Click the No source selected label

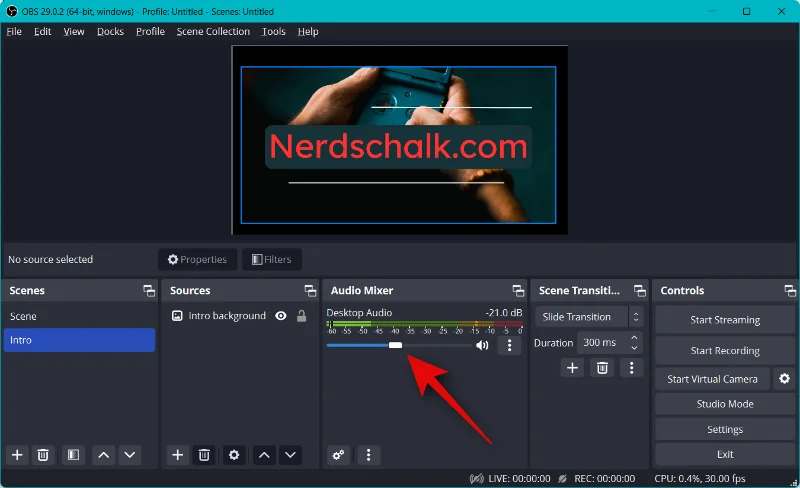tap(51, 259)
